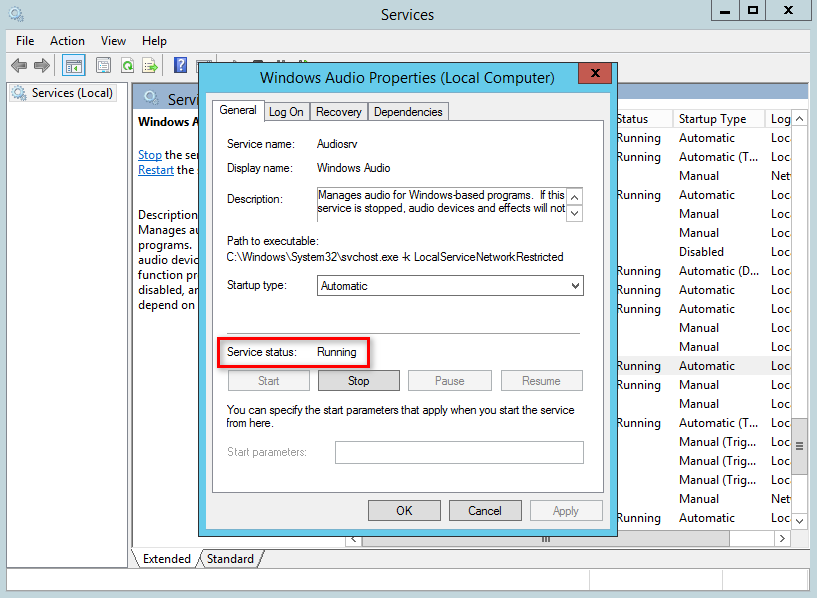This screenshot has height=598, width=817.
Task: Click the Resume service button
Action: point(541,381)
